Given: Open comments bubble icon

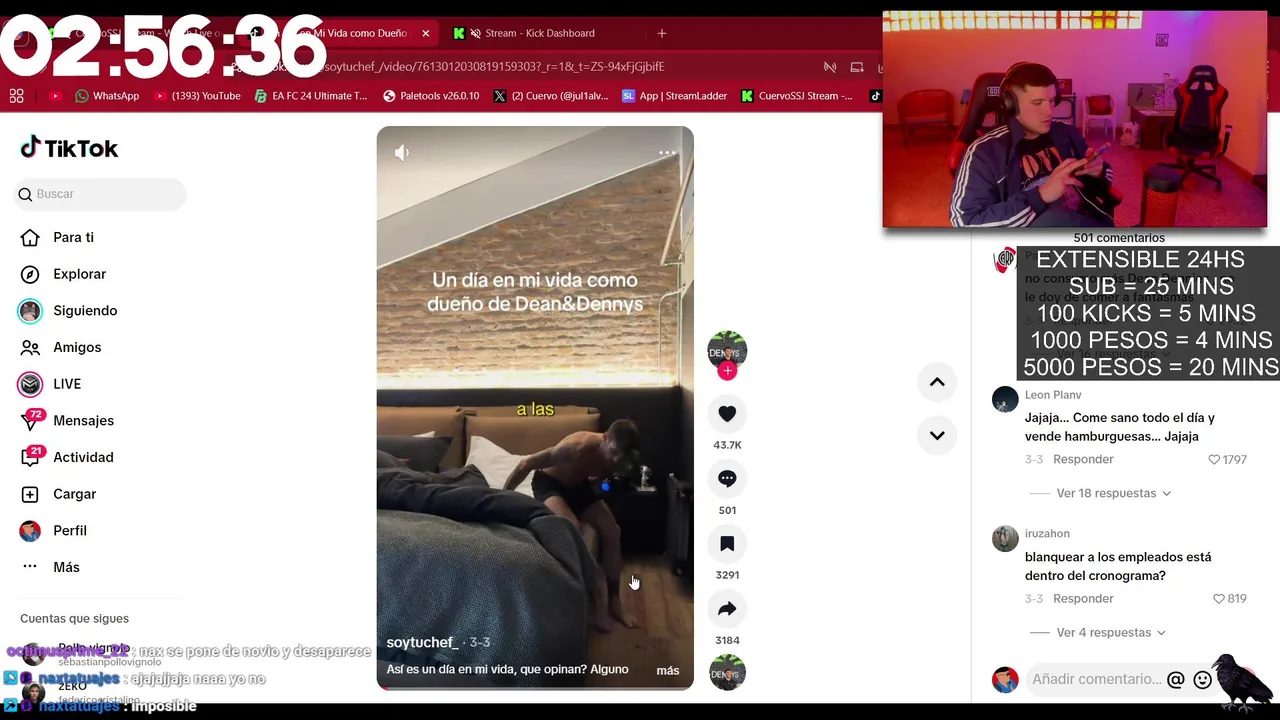Looking at the screenshot, I should [727, 479].
